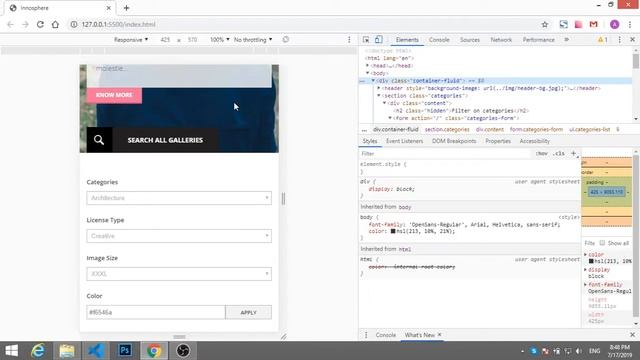Open the 100% zoom dropdown
Screen dimensions: 640x360
tap(220, 40)
